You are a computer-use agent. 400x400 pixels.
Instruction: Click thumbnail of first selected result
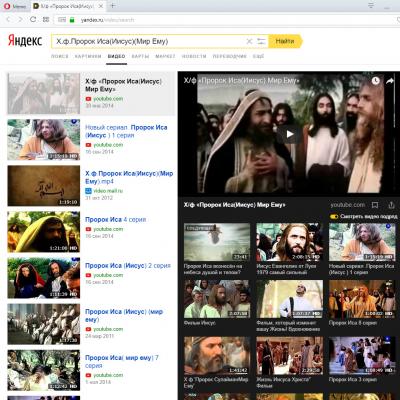(44, 94)
